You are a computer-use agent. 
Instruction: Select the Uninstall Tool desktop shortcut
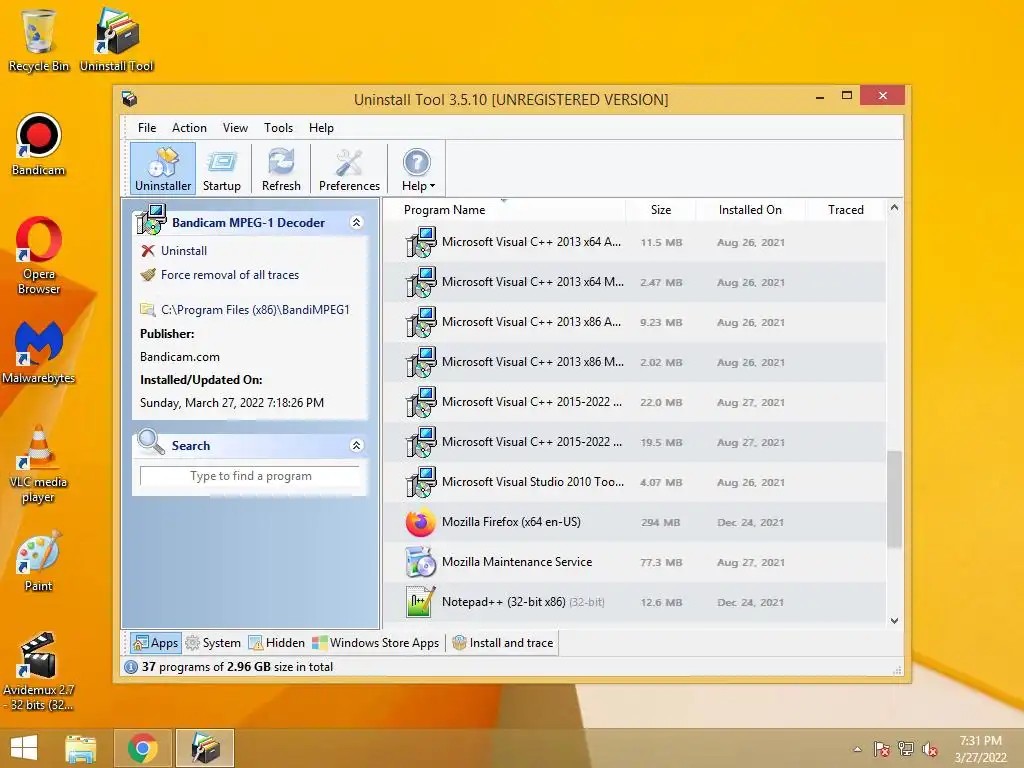coord(117,39)
